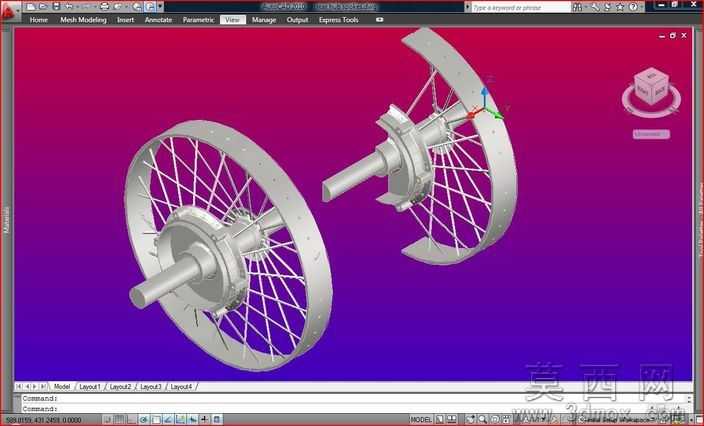Image resolution: width=704 pixels, height=426 pixels.
Task: Toggle Snap mode in status bar
Action: (x=108, y=420)
